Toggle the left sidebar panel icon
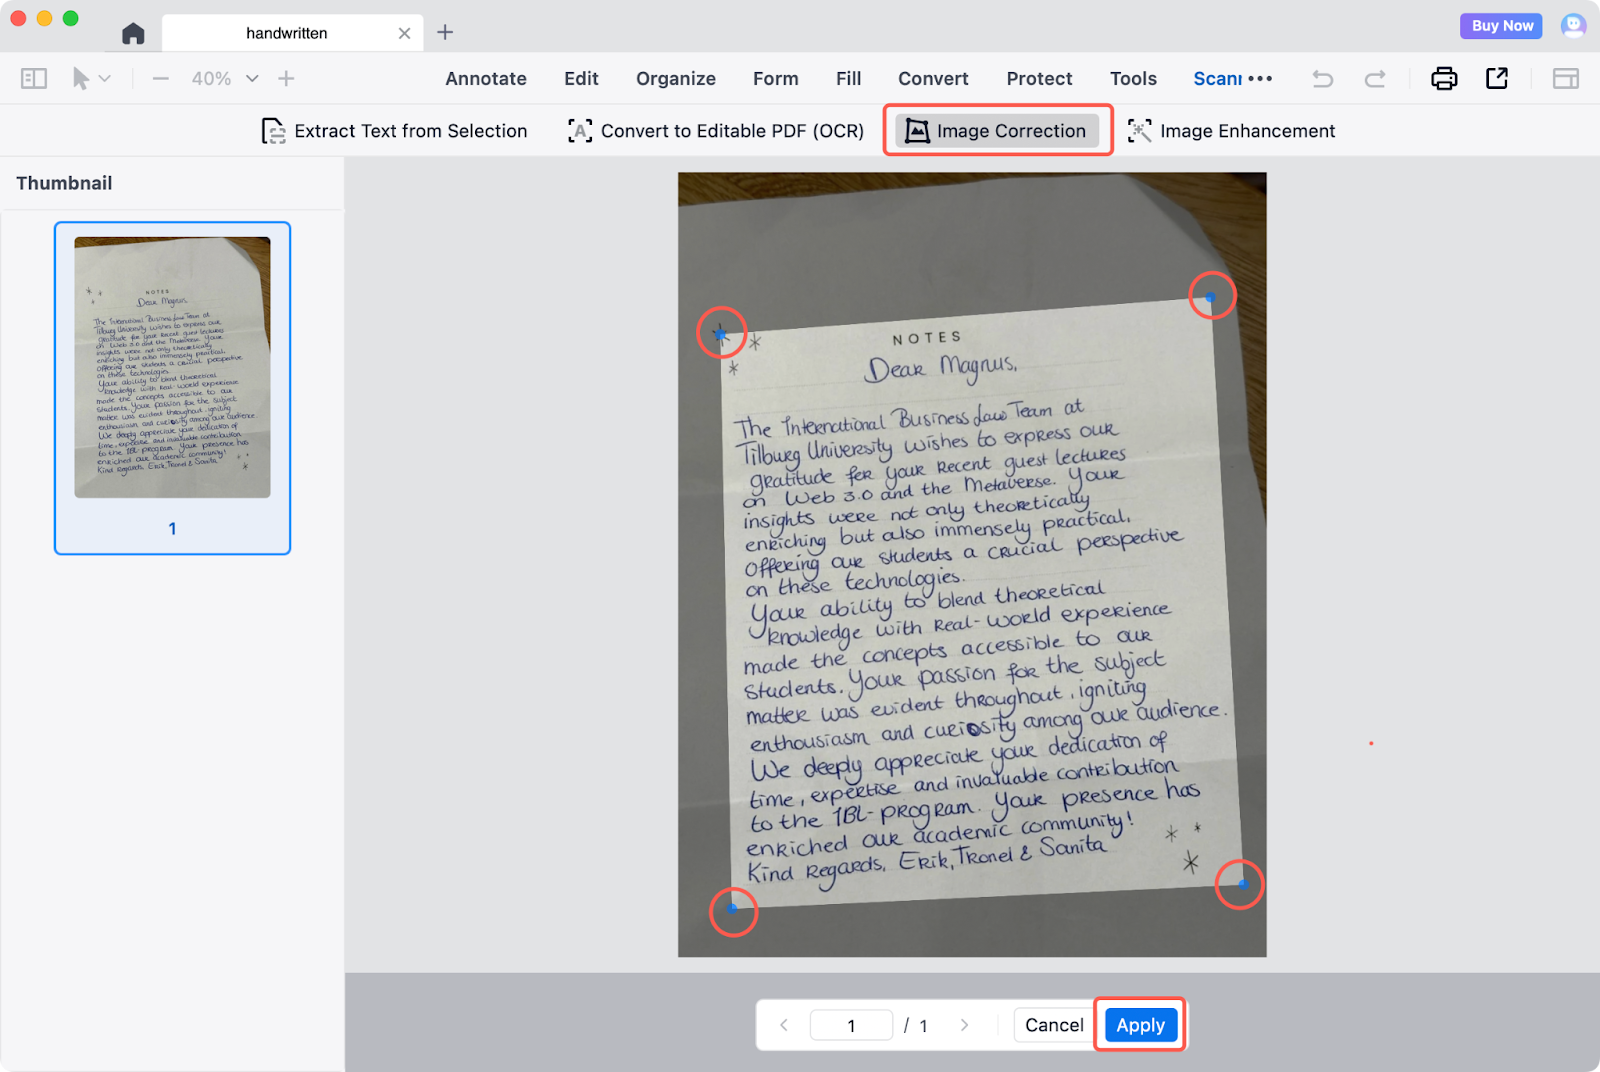The height and width of the screenshot is (1072, 1600). click(x=34, y=78)
